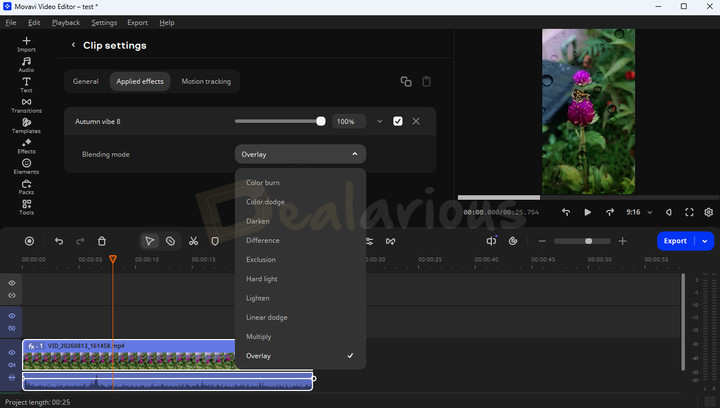Toggle the Autumn vibe 8 effect checkbox
Image resolution: width=720 pixels, height=408 pixels.
pyautogui.click(x=398, y=121)
